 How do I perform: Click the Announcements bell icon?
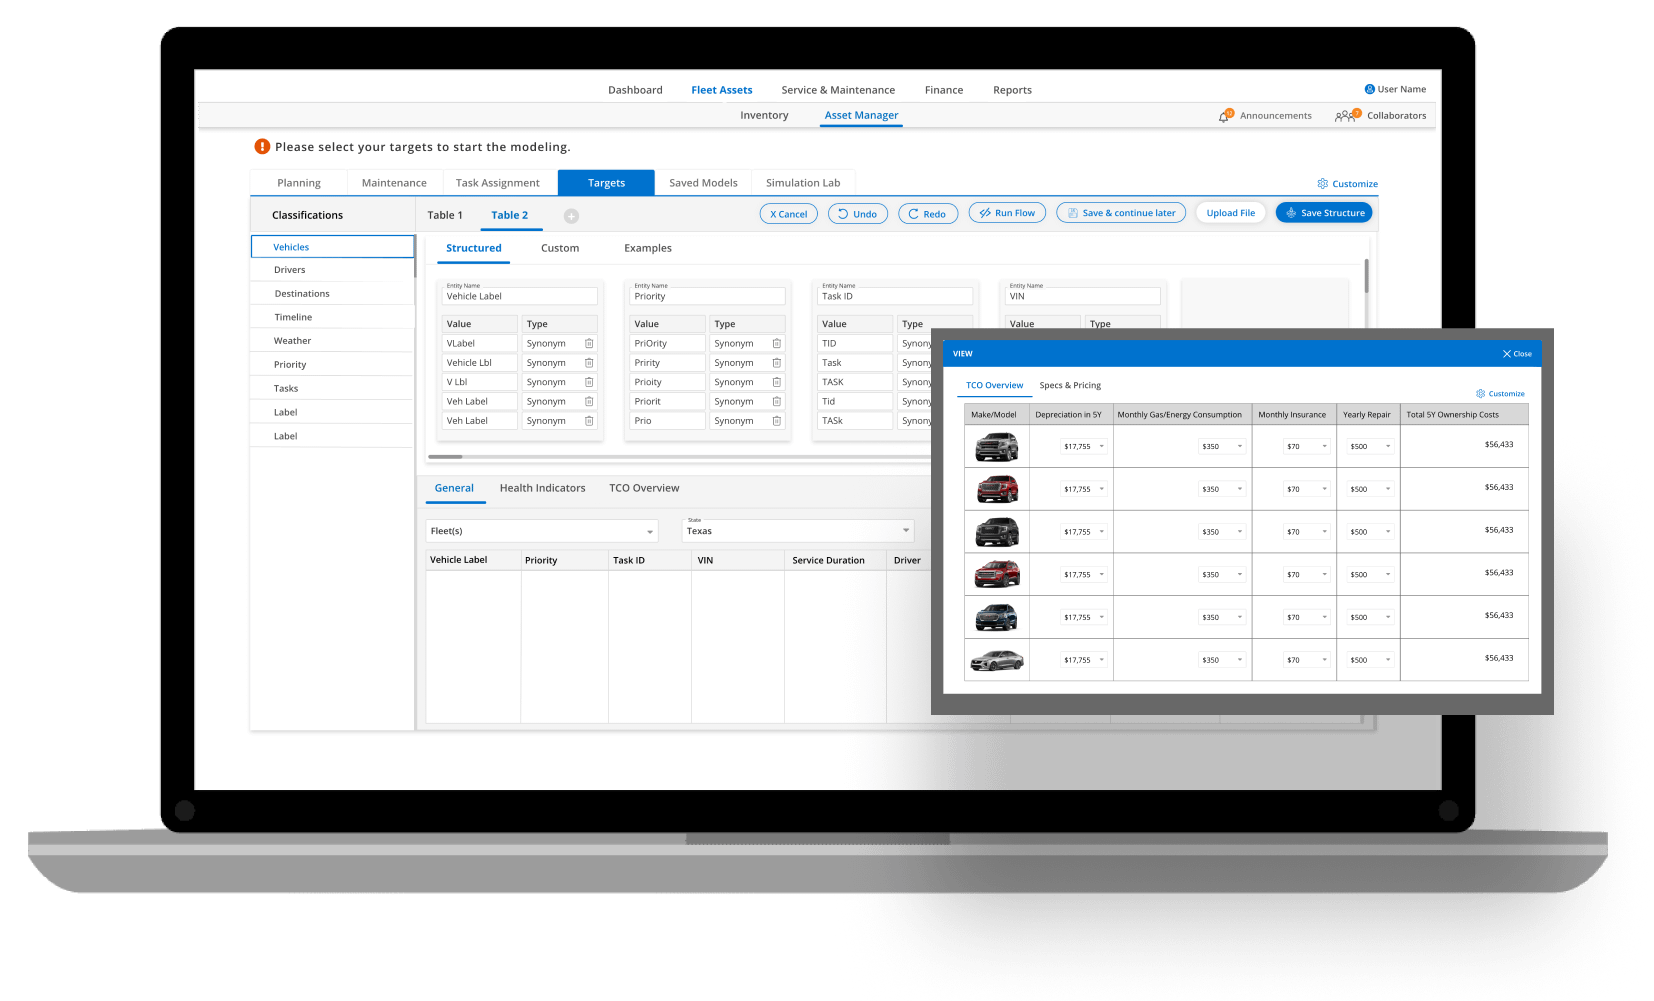click(1224, 116)
